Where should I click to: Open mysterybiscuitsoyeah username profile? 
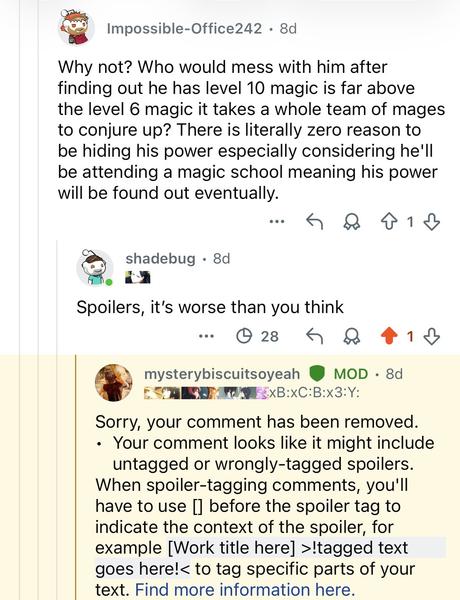(x=222, y=374)
